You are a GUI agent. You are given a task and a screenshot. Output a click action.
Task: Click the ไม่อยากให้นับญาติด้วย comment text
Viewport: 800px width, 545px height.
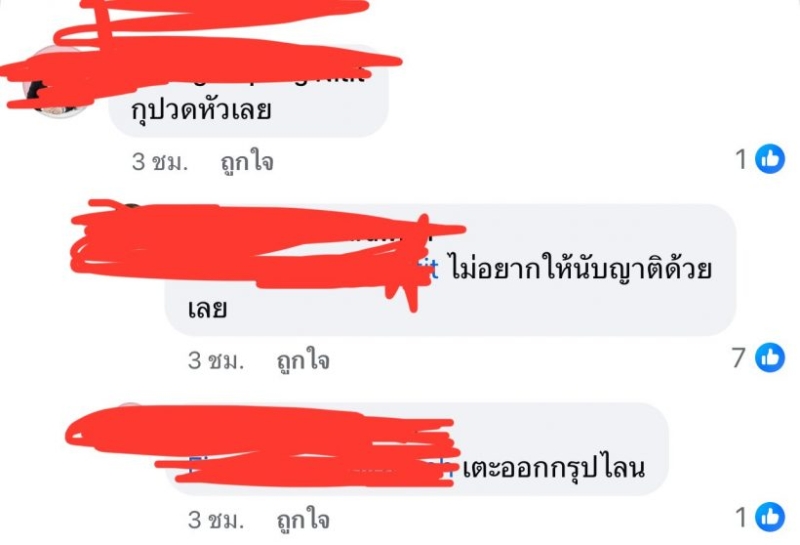[x=582, y=269]
